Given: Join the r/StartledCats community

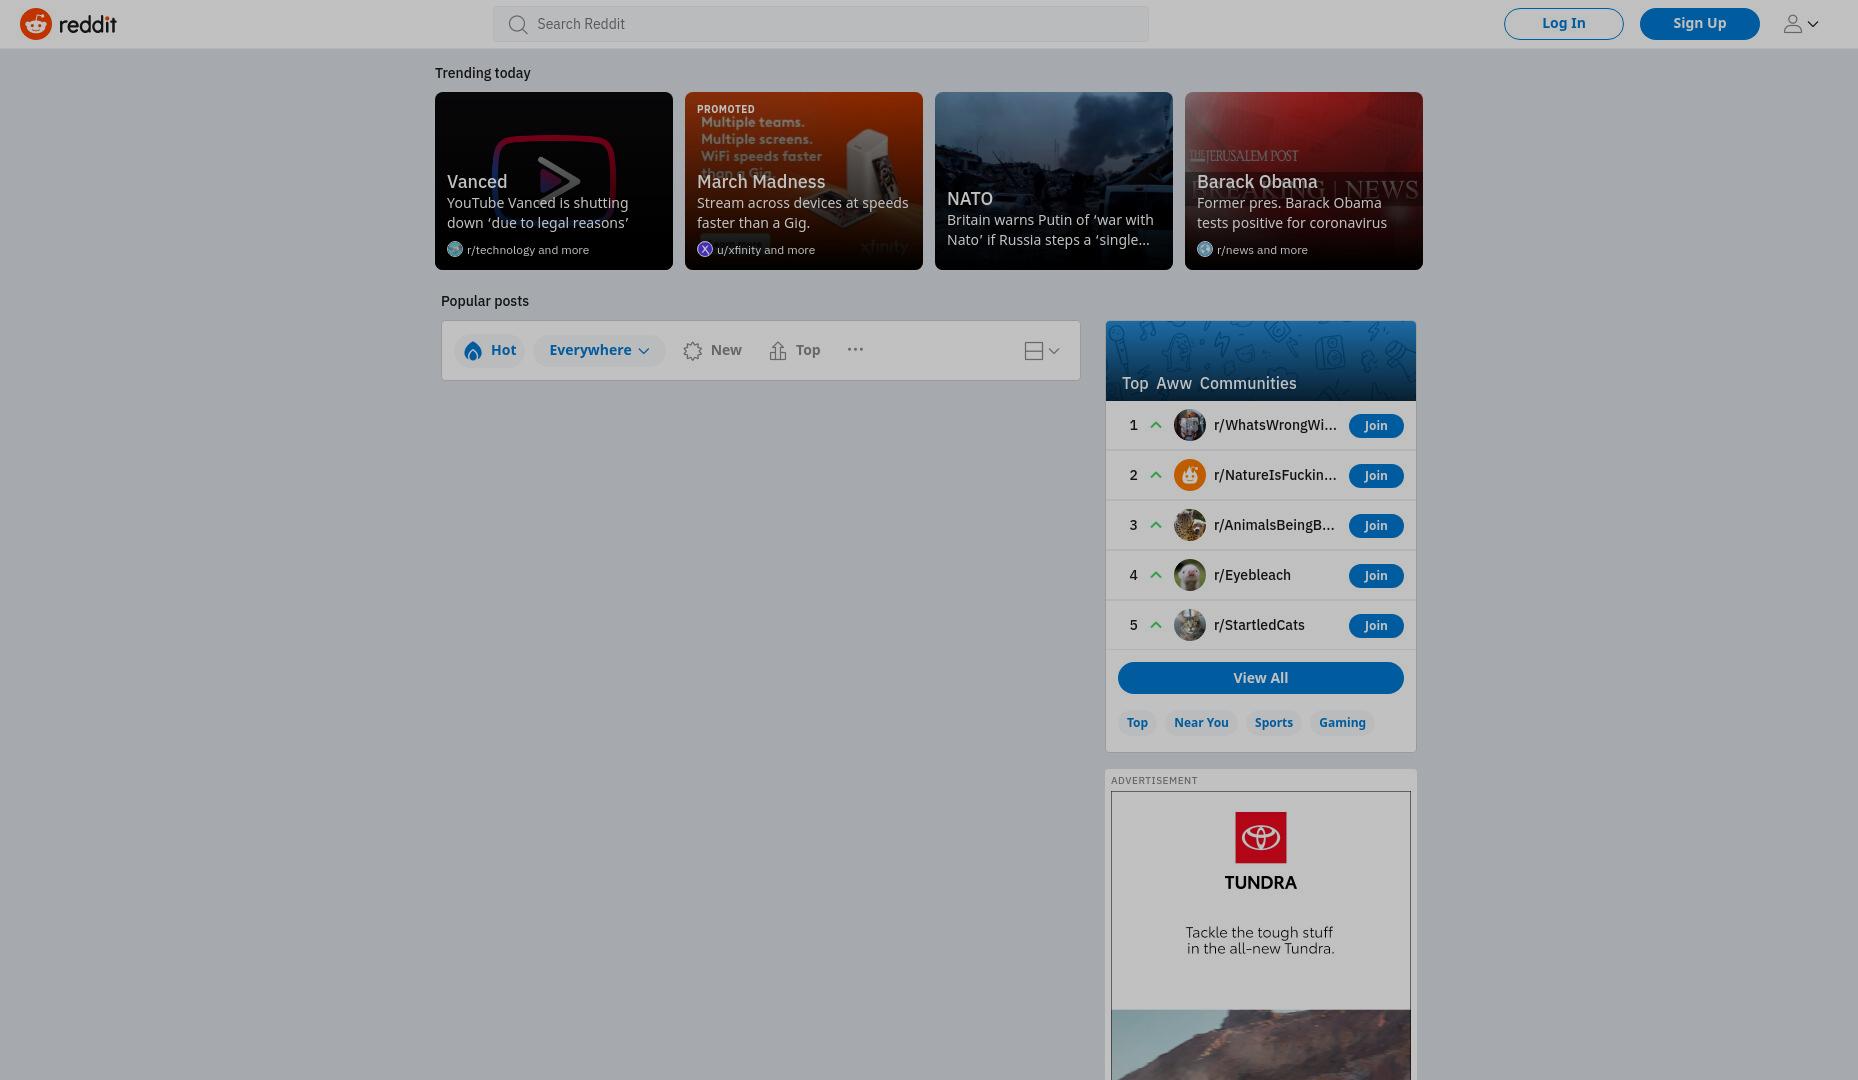Looking at the screenshot, I should 1376,626.
